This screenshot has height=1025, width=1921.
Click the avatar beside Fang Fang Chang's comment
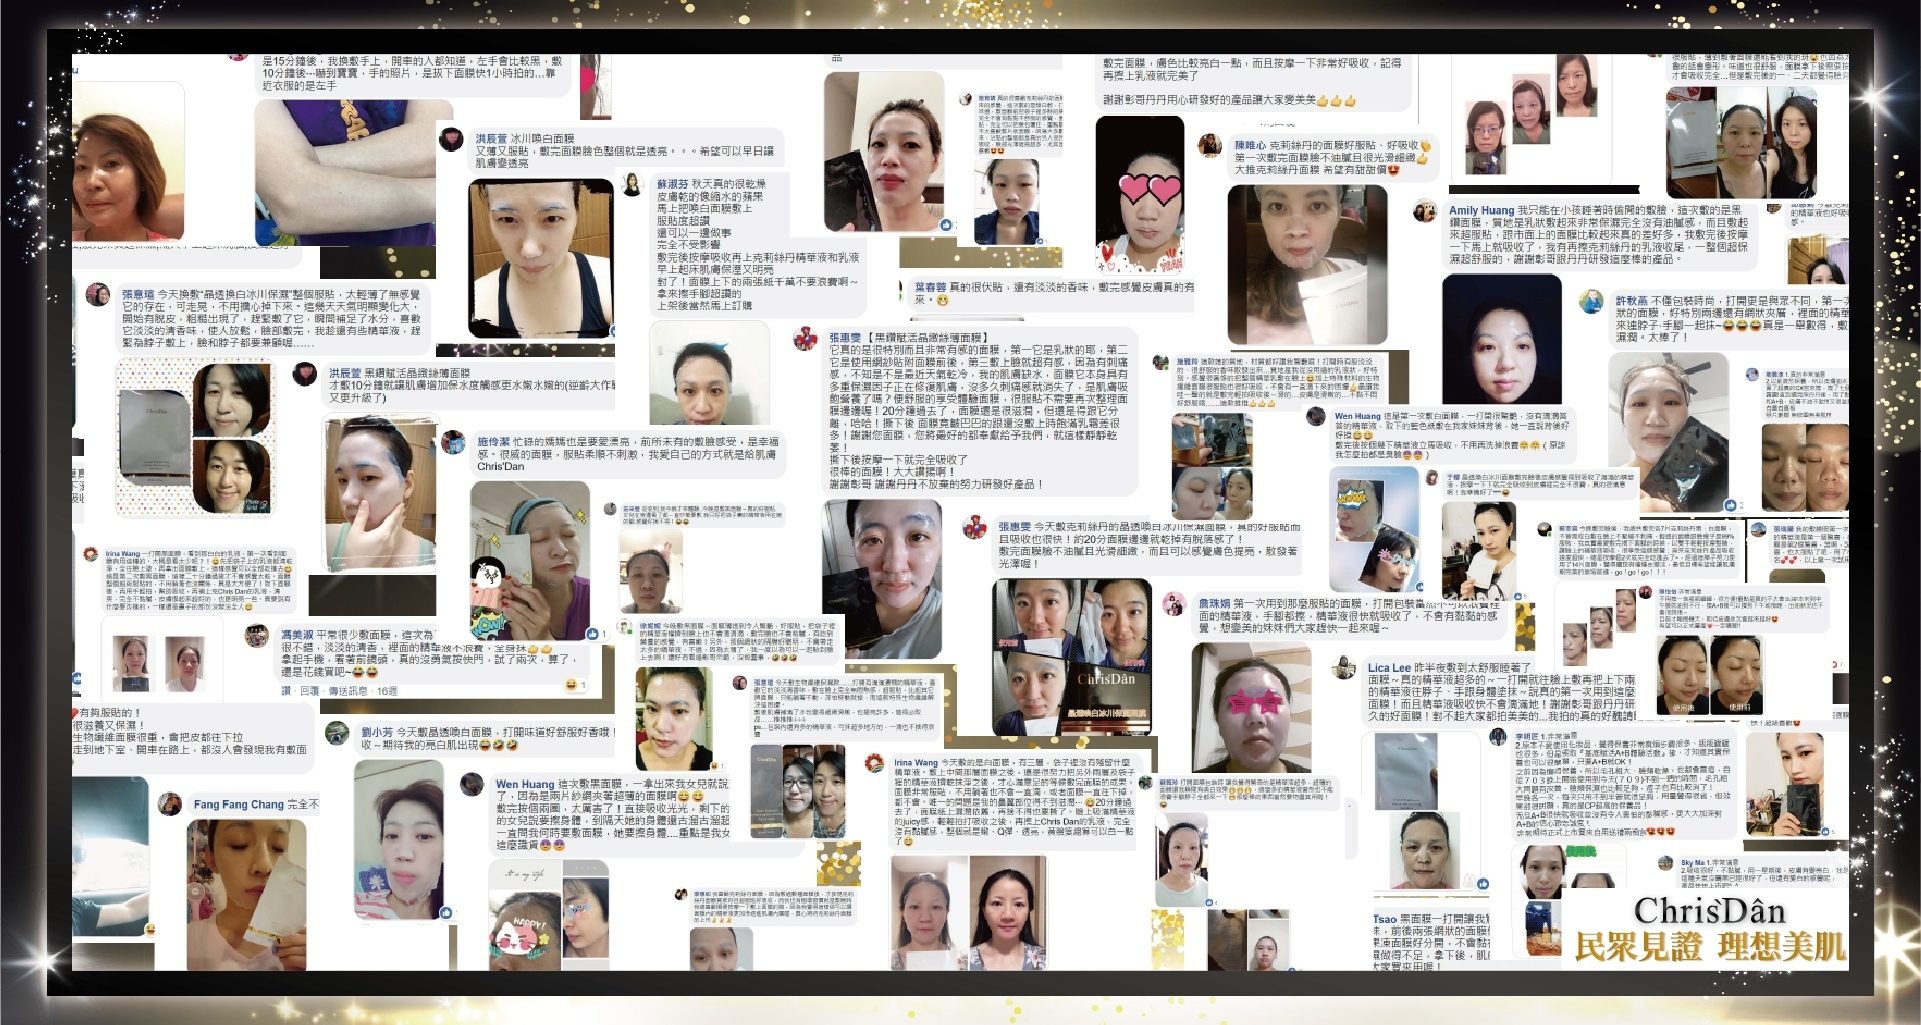coord(171,804)
